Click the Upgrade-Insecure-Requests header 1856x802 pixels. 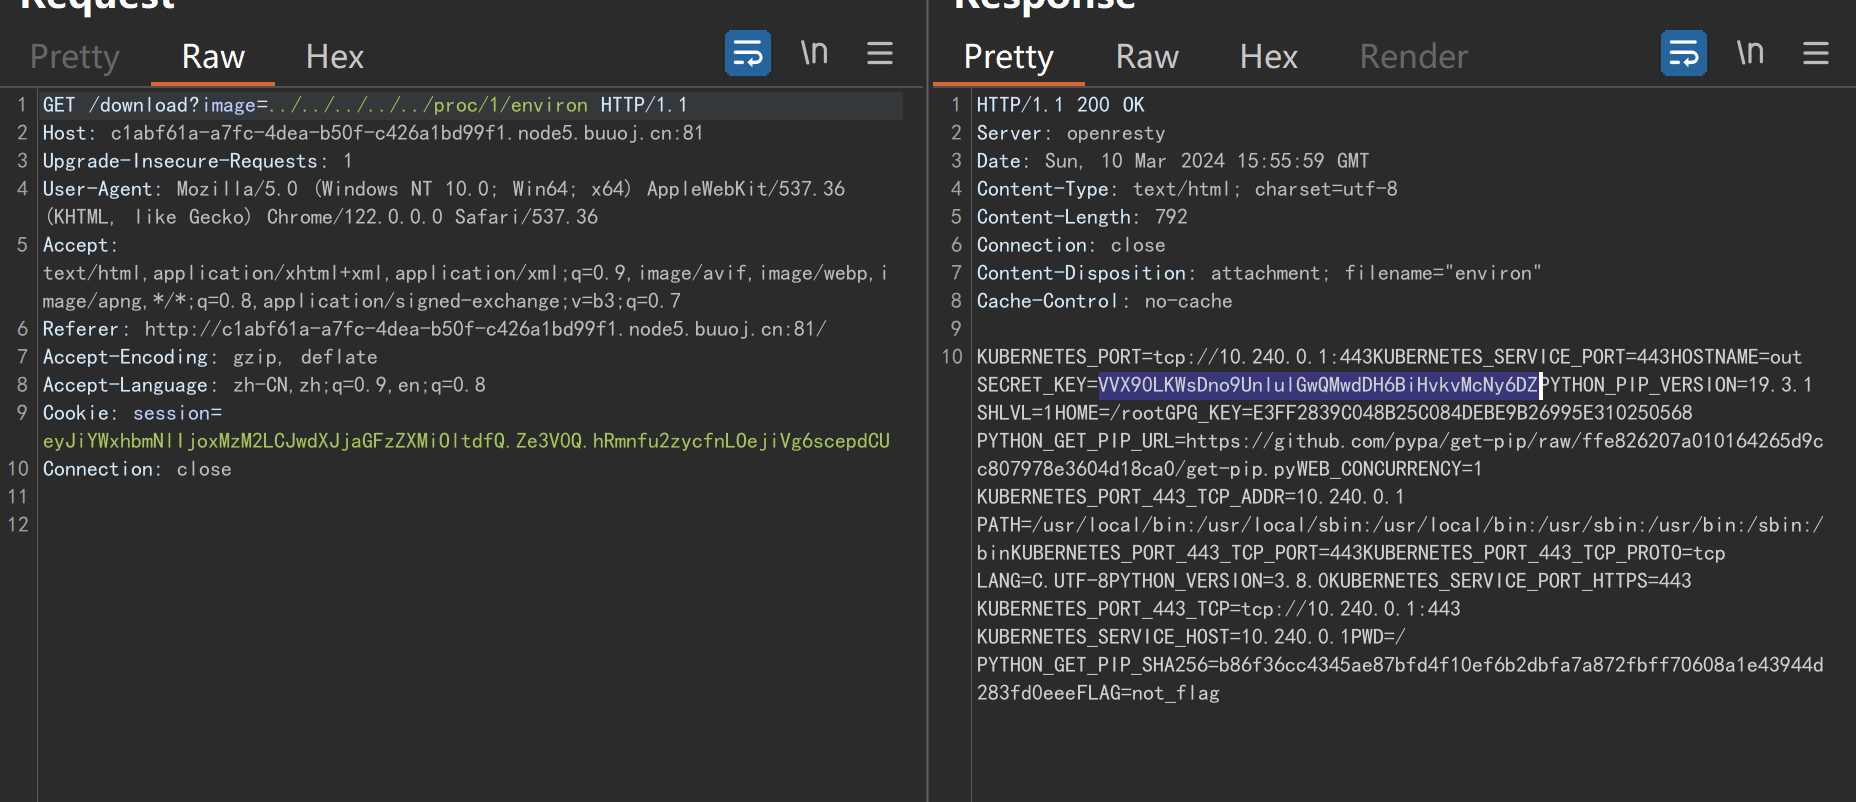point(197,161)
